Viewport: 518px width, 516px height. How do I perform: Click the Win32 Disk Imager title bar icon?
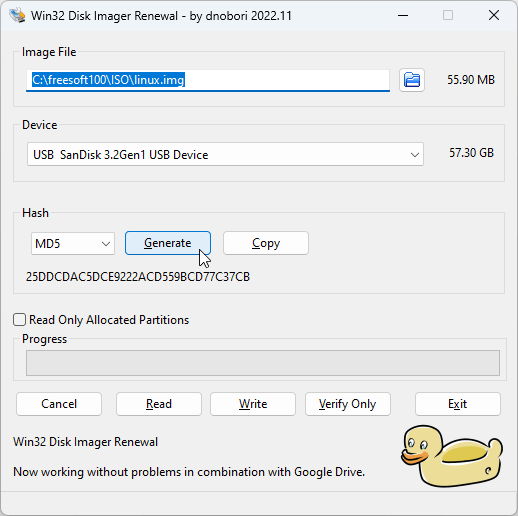(x=17, y=16)
